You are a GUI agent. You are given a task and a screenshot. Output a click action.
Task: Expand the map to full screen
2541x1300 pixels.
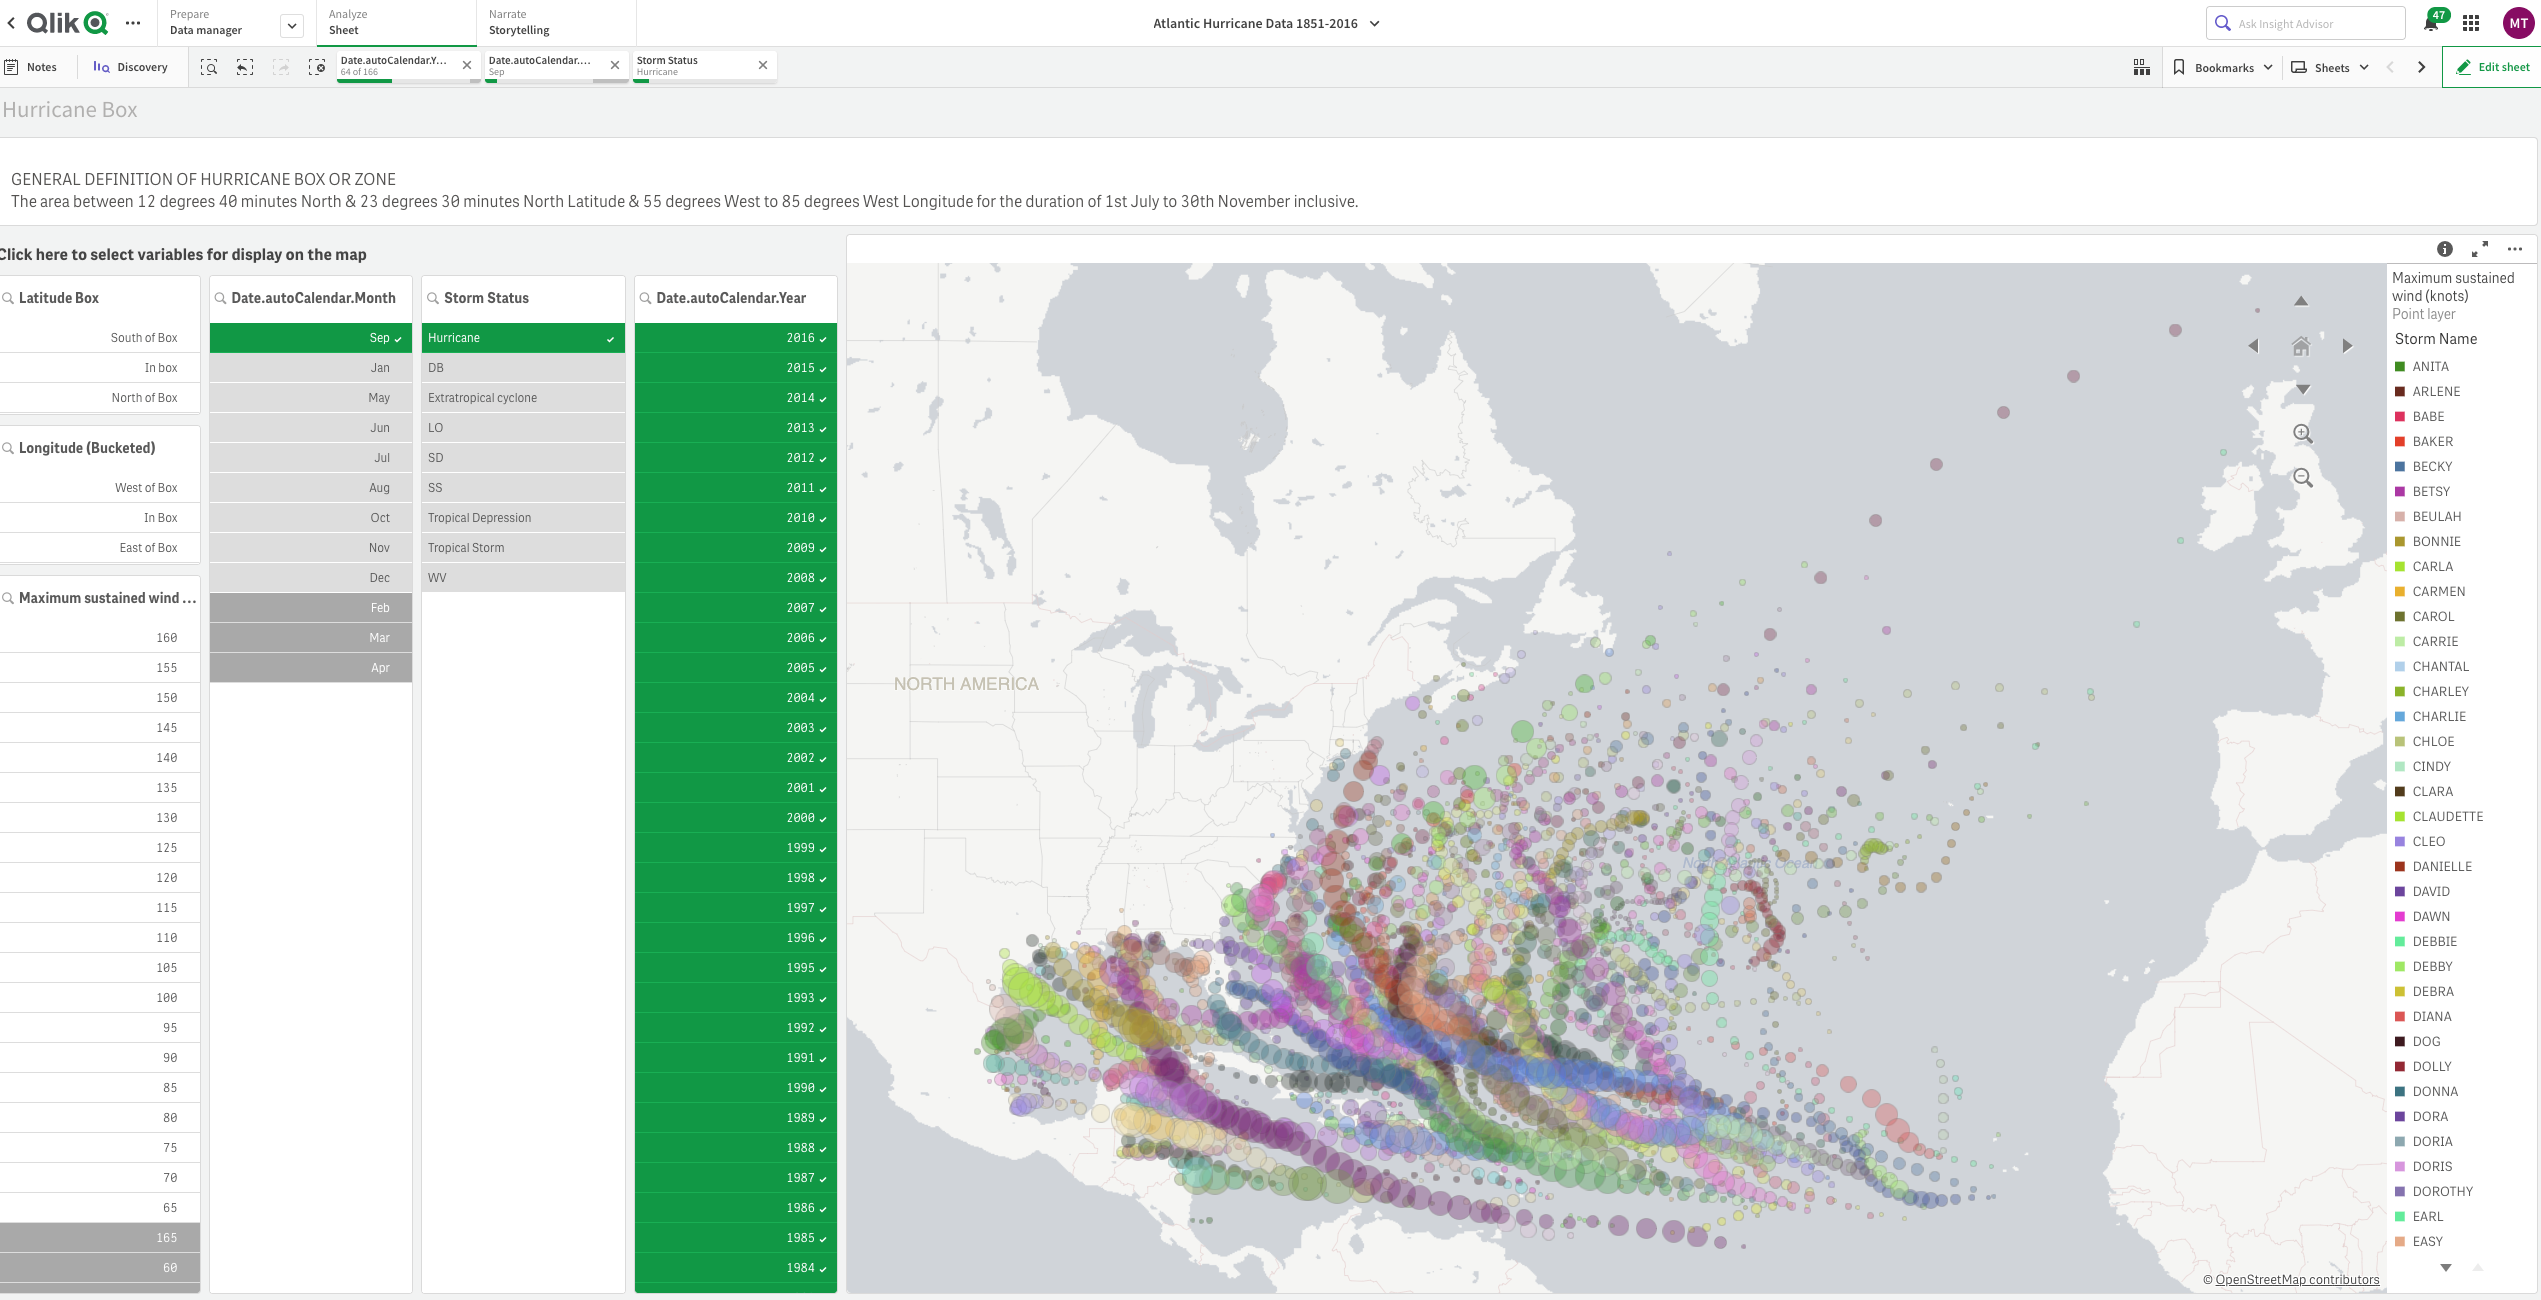pos(2481,249)
